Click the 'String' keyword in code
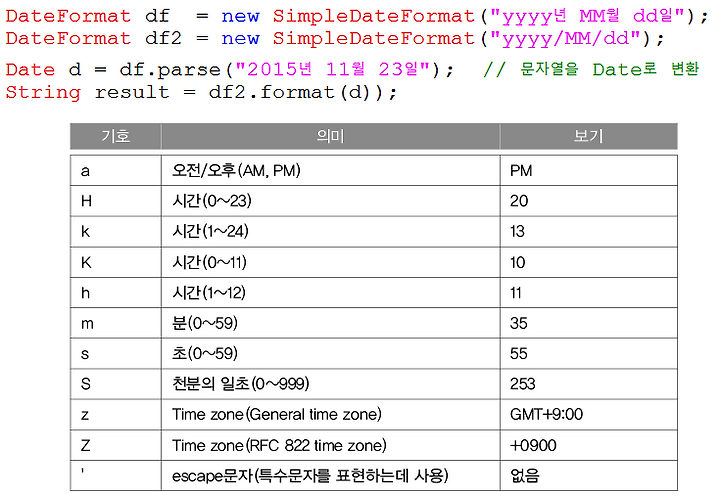Viewport: 720px width, 497px height. [43, 92]
